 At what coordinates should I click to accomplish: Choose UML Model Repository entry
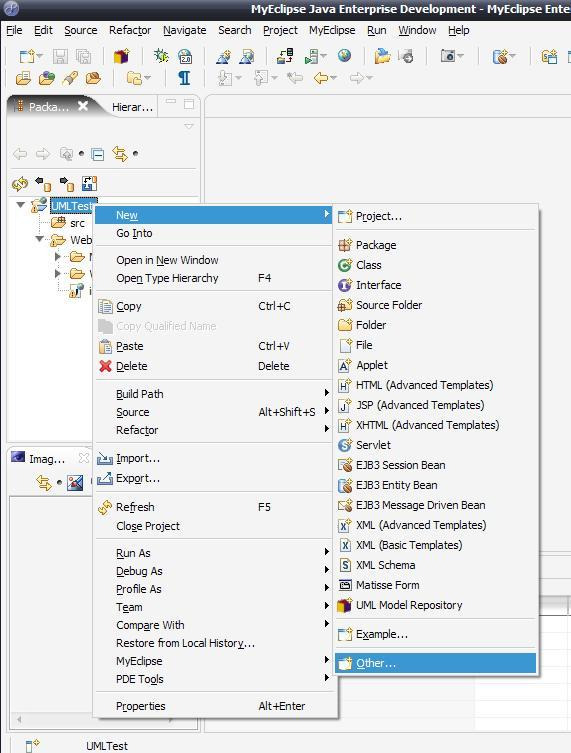pos(436,606)
